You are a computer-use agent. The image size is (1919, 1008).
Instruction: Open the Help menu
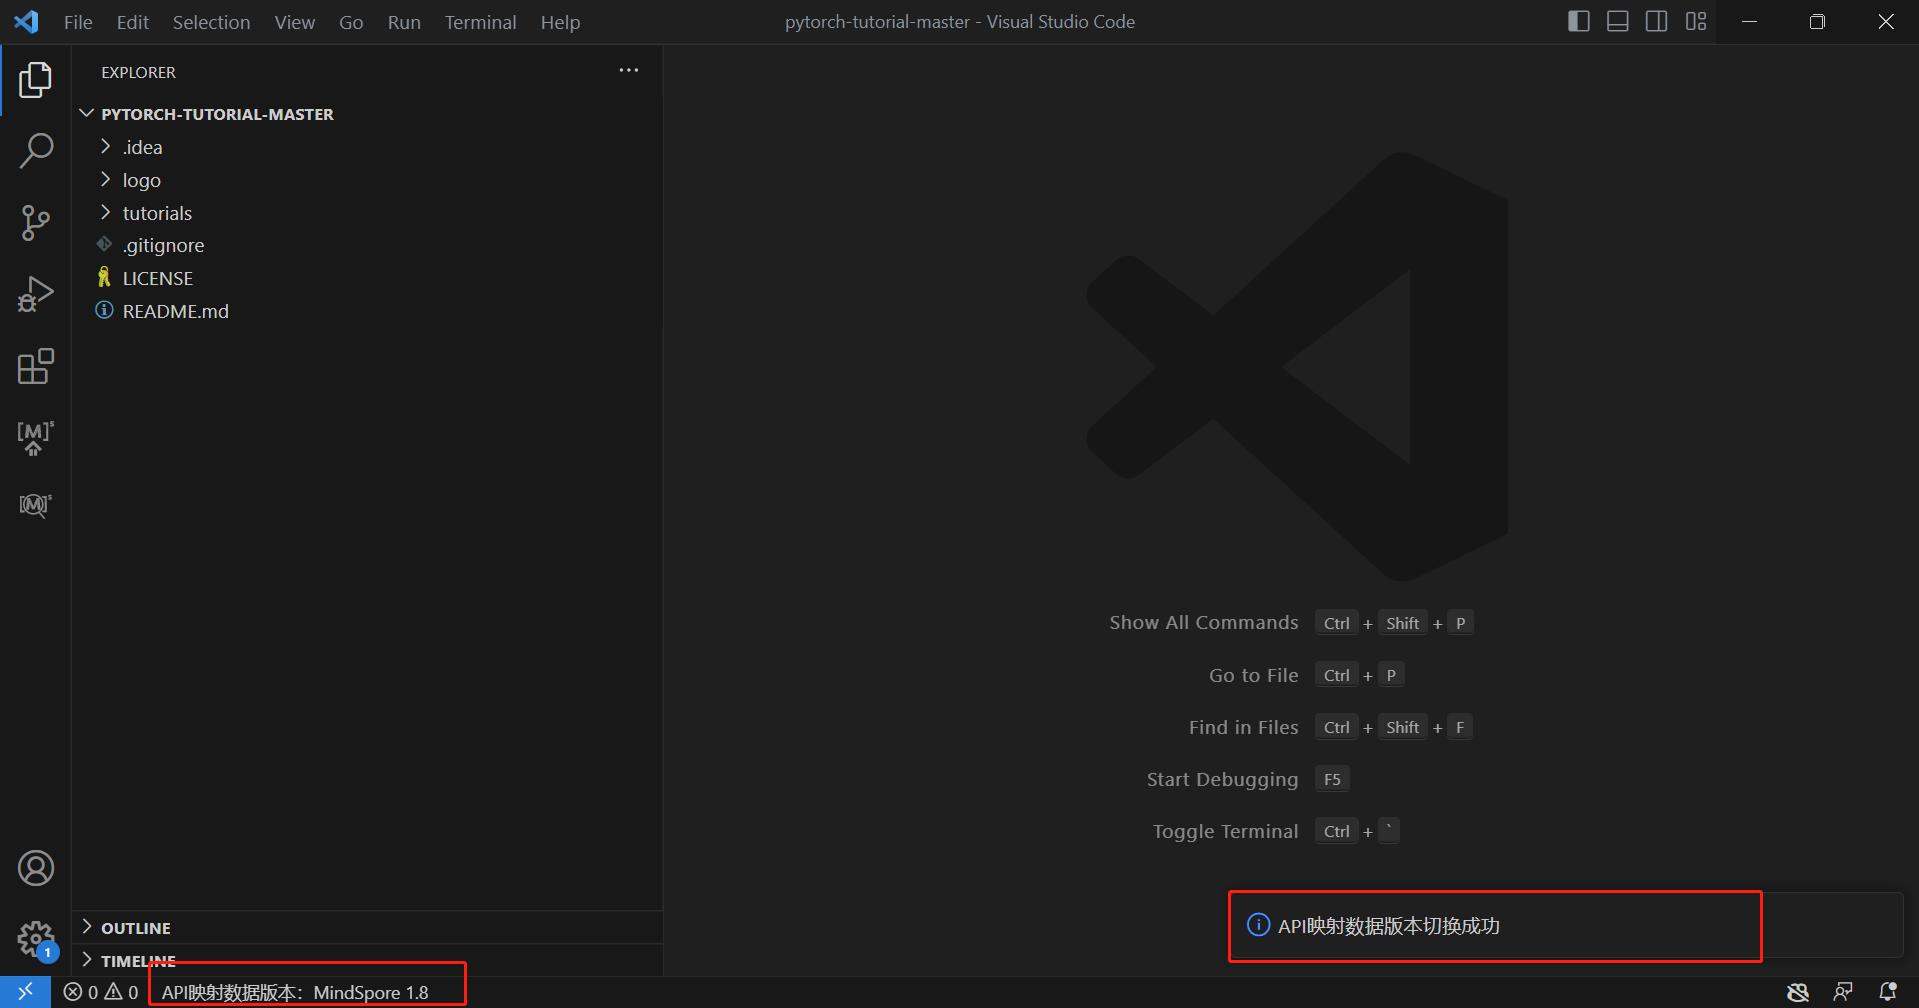point(560,22)
